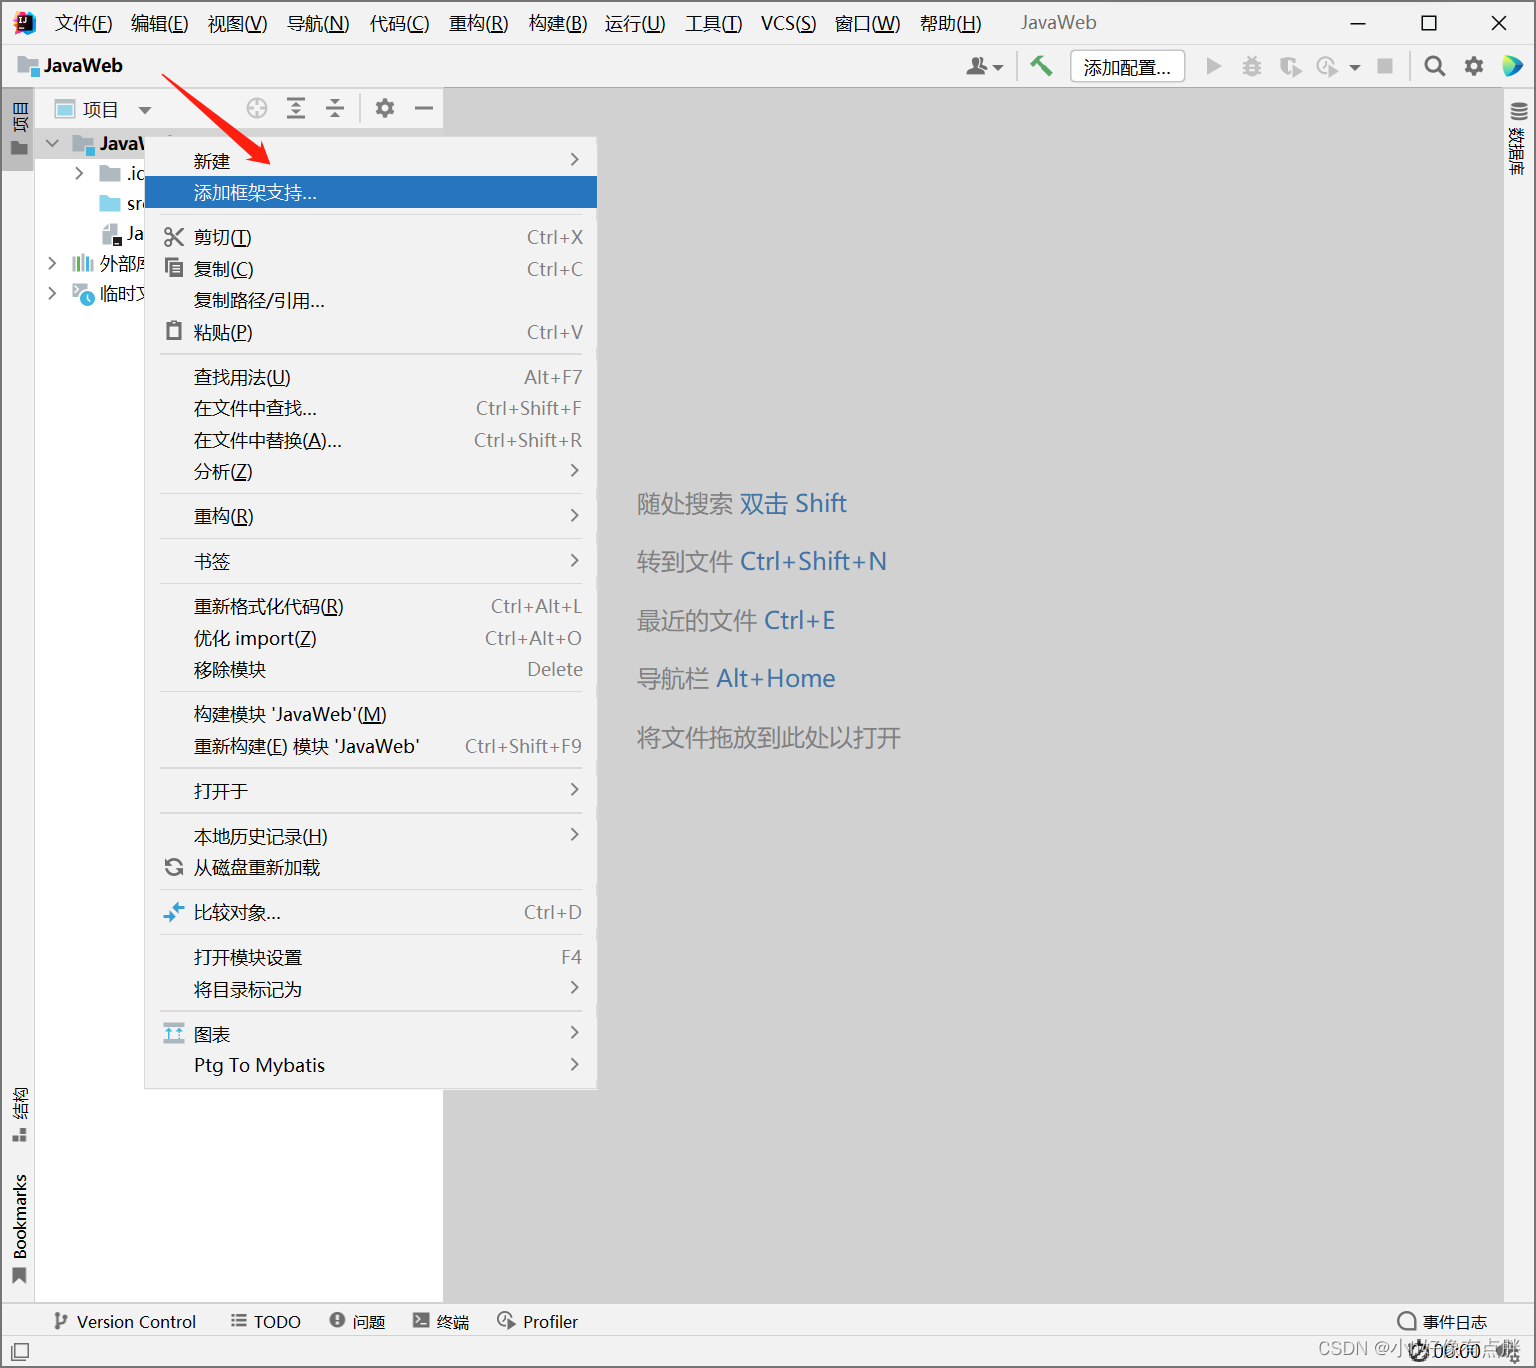The height and width of the screenshot is (1368, 1536).
Task: Click the Stop square icon
Action: [1385, 66]
